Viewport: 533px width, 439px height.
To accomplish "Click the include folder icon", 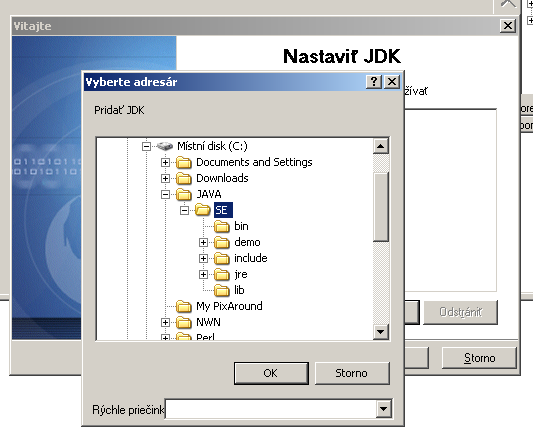I will [222, 258].
